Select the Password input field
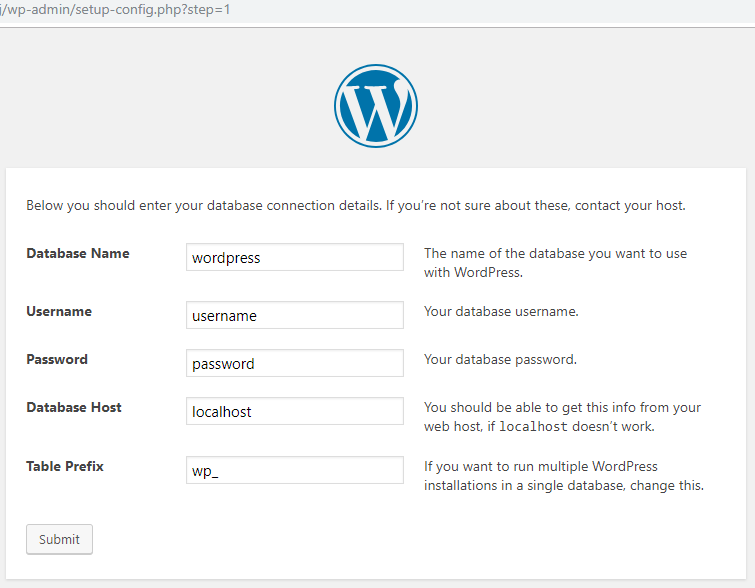The height and width of the screenshot is (588, 755). pyautogui.click(x=295, y=363)
